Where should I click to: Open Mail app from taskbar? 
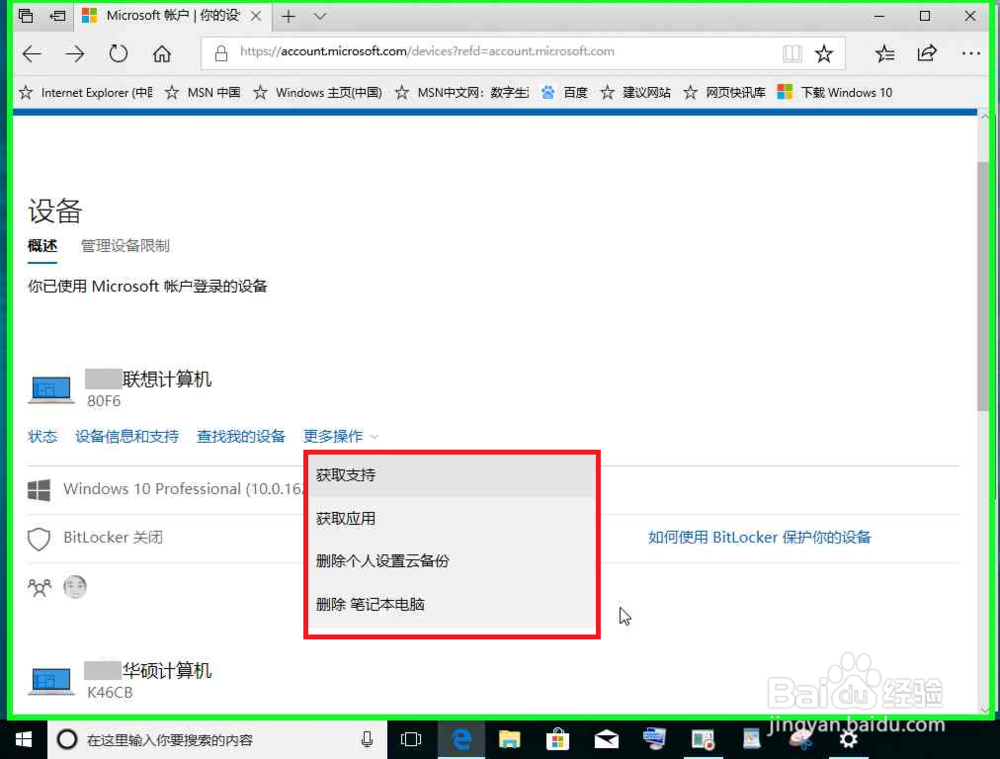606,740
